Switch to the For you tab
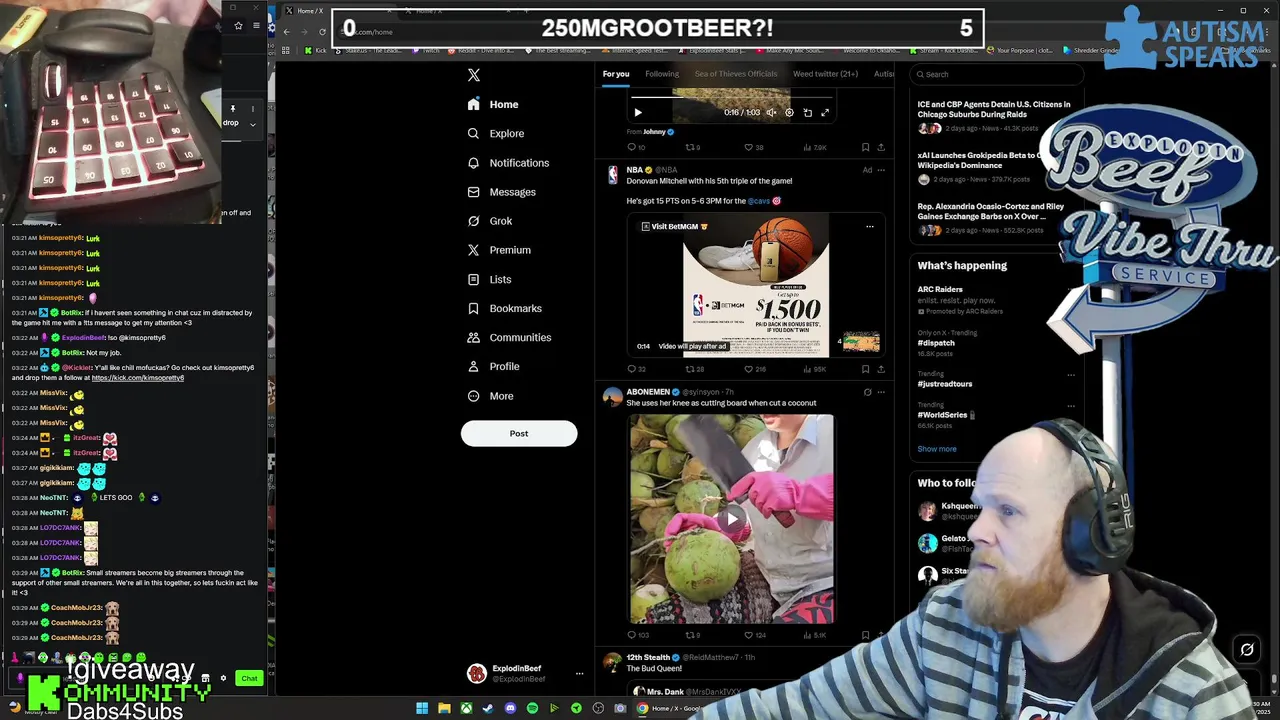Image resolution: width=1280 pixels, height=720 pixels. [x=616, y=74]
